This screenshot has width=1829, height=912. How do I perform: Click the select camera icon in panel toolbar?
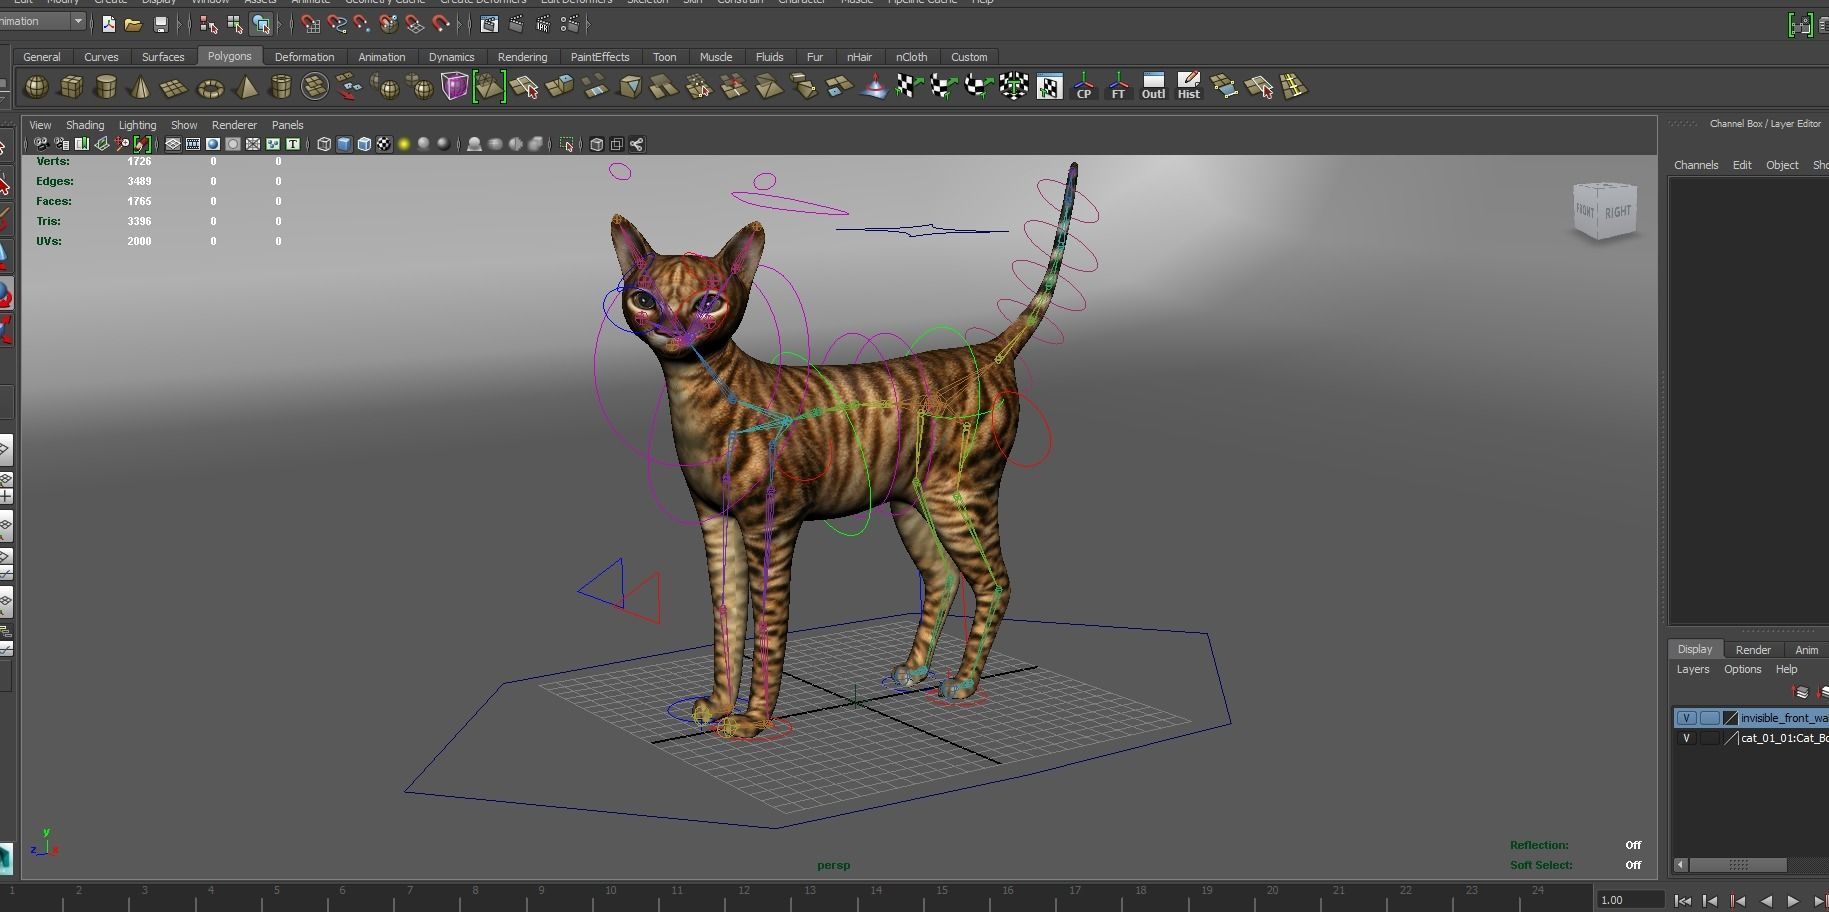click(41, 144)
